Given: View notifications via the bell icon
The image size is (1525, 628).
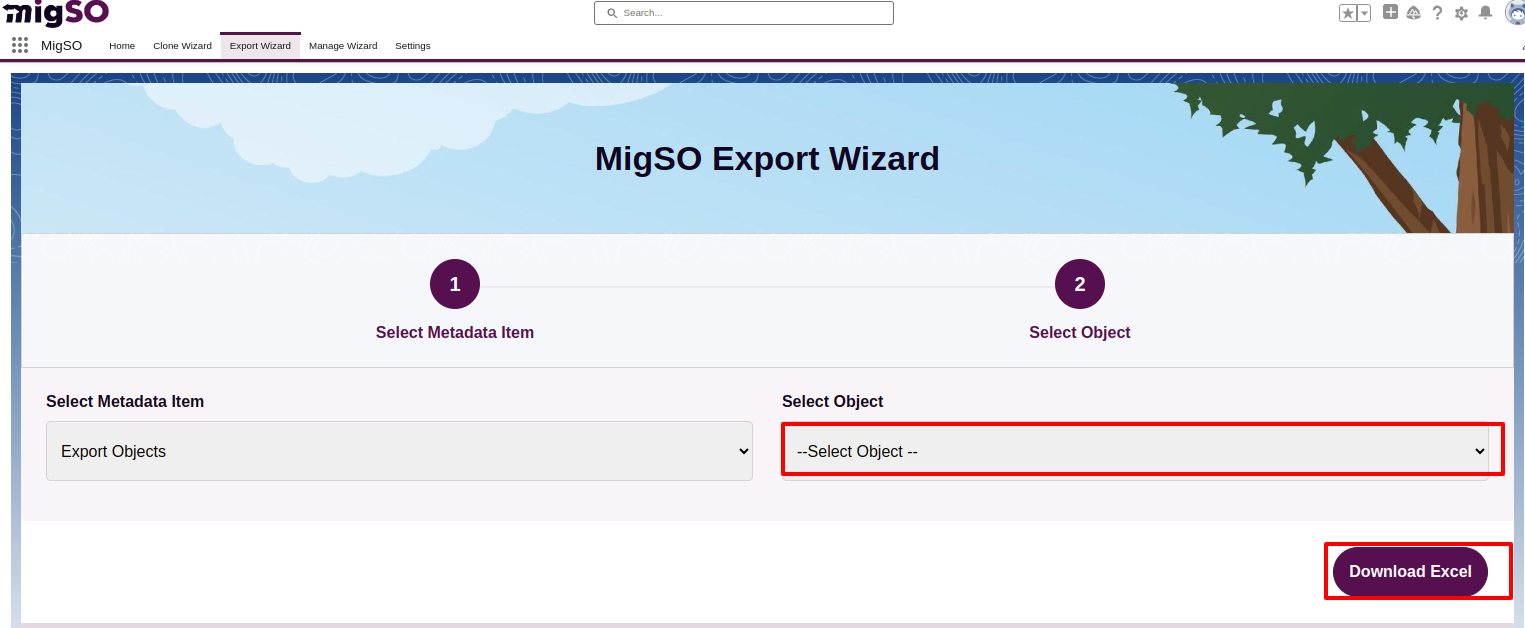Looking at the screenshot, I should coord(1485,12).
